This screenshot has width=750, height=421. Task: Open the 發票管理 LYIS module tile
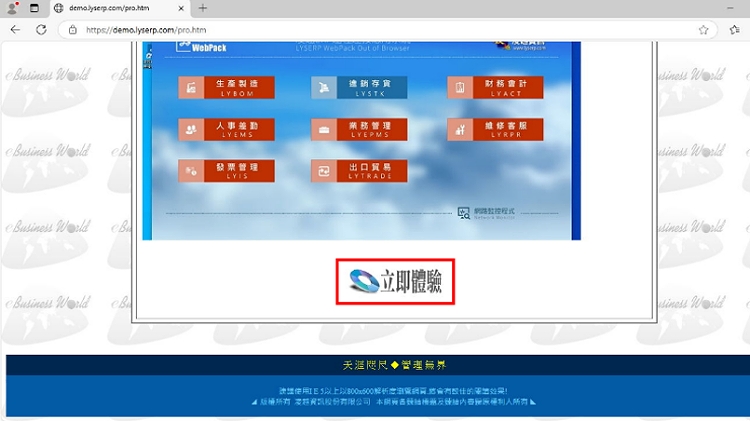[226, 171]
